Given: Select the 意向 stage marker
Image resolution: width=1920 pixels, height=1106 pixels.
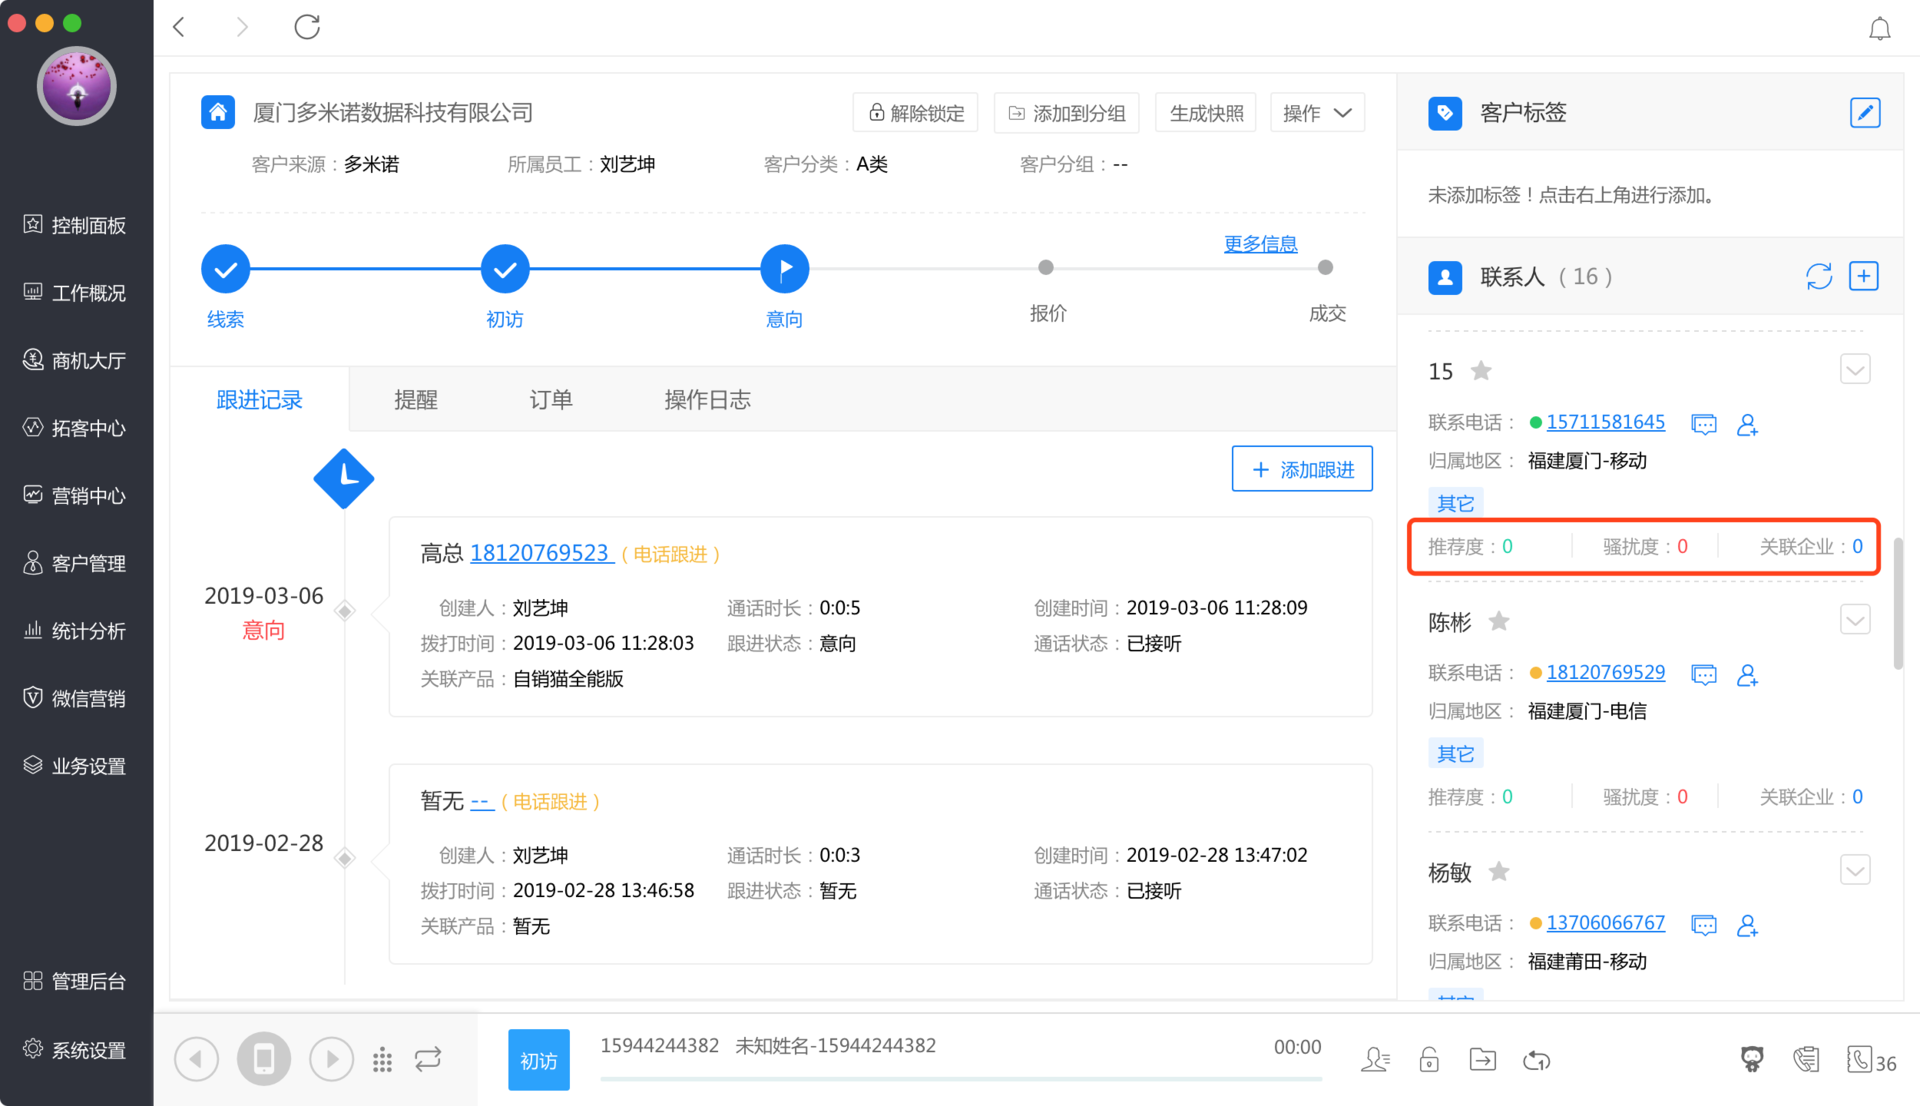Looking at the screenshot, I should tap(785, 269).
